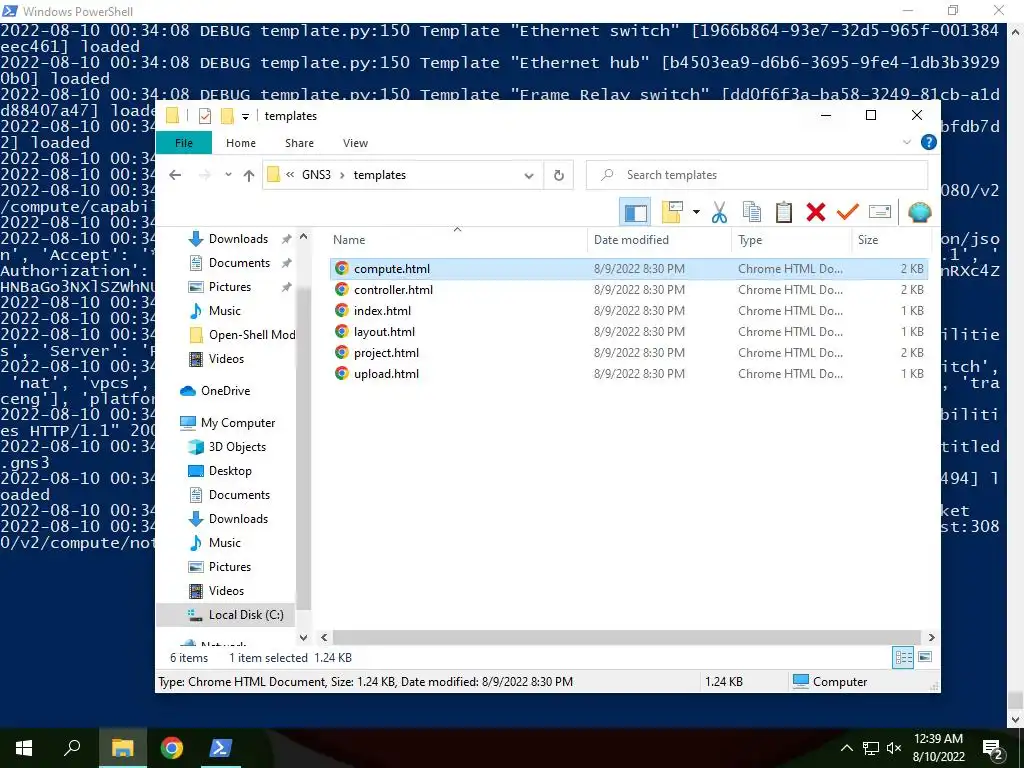Click the Properties quick access toolbar icon

click(205, 116)
